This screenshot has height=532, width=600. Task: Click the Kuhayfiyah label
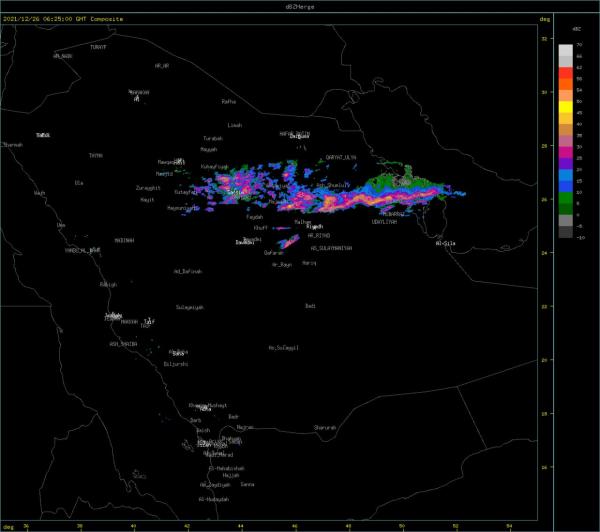click(215, 167)
